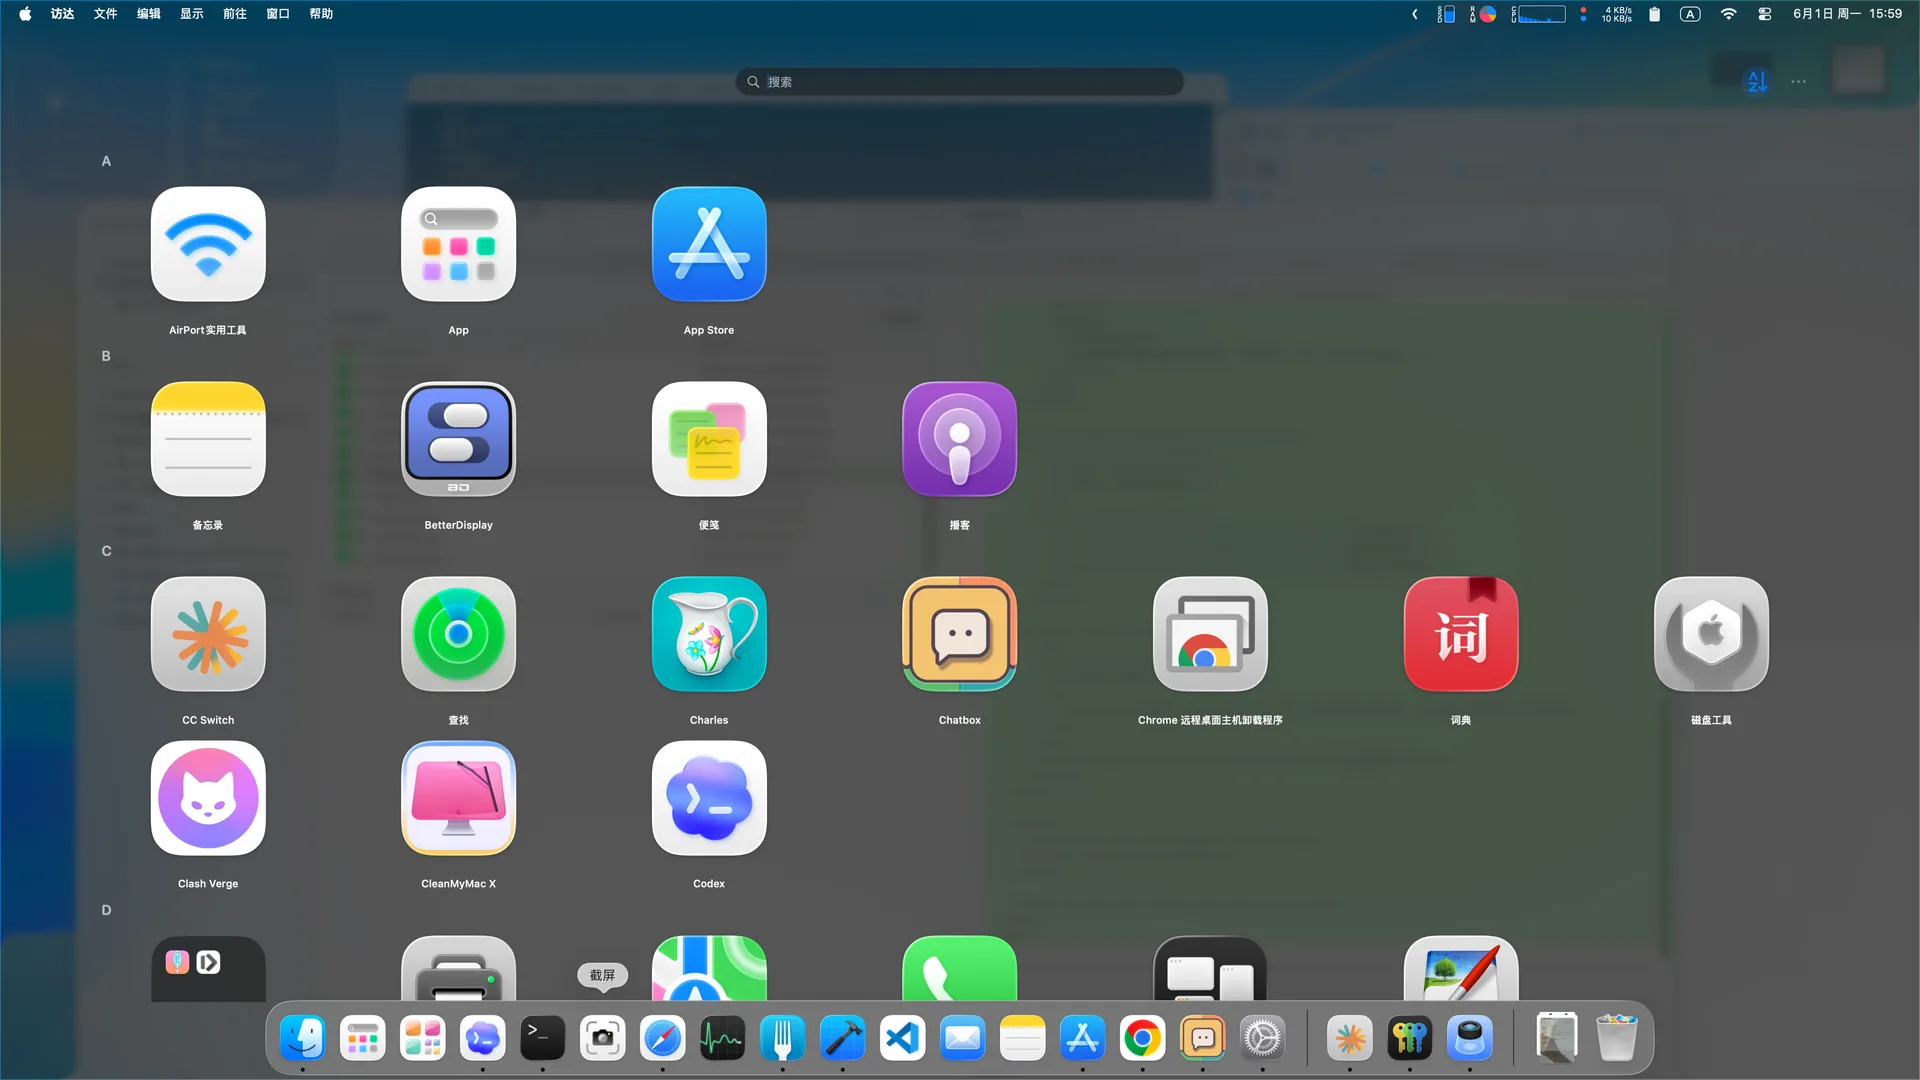Open the Downloads stack in the Dock
This screenshot has width=1920, height=1080.
point(1556,1039)
